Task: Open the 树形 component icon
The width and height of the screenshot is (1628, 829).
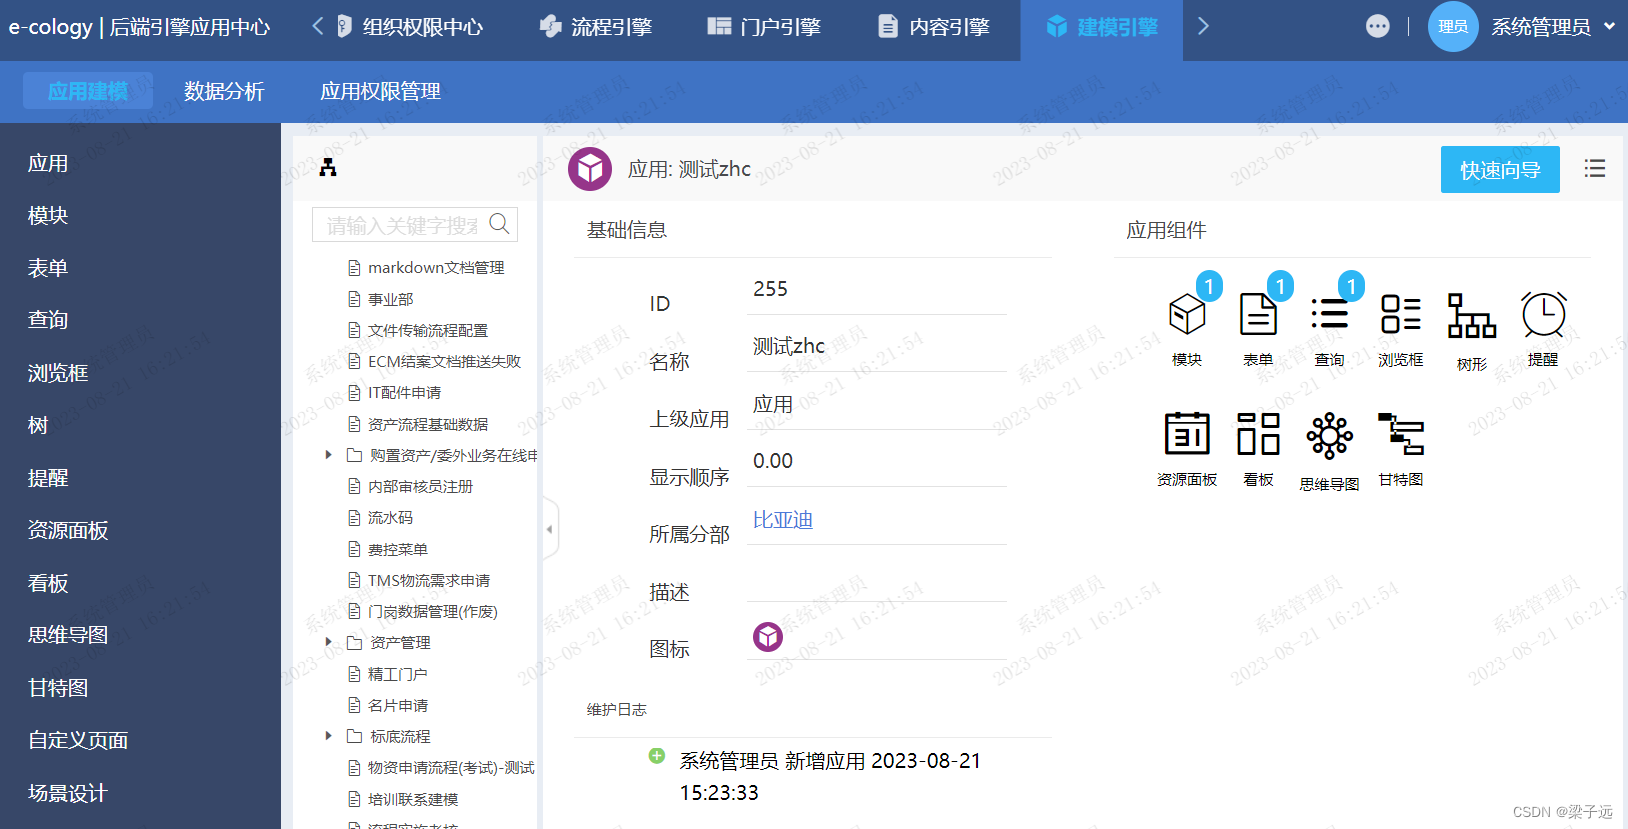Action: [x=1472, y=315]
